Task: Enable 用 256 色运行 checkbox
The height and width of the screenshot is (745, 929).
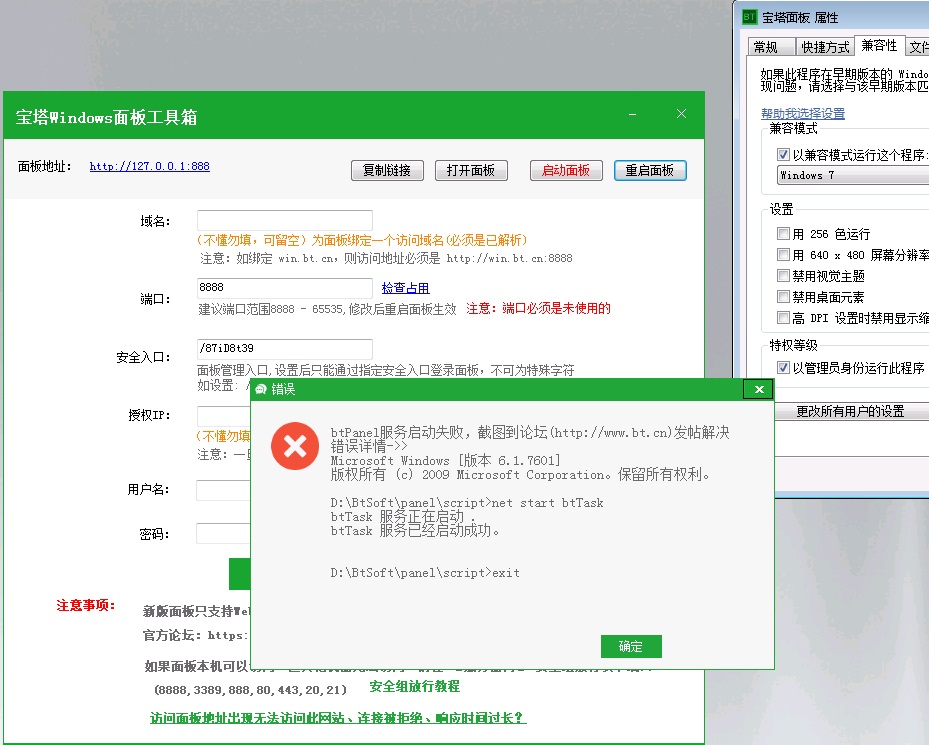Action: click(x=783, y=233)
